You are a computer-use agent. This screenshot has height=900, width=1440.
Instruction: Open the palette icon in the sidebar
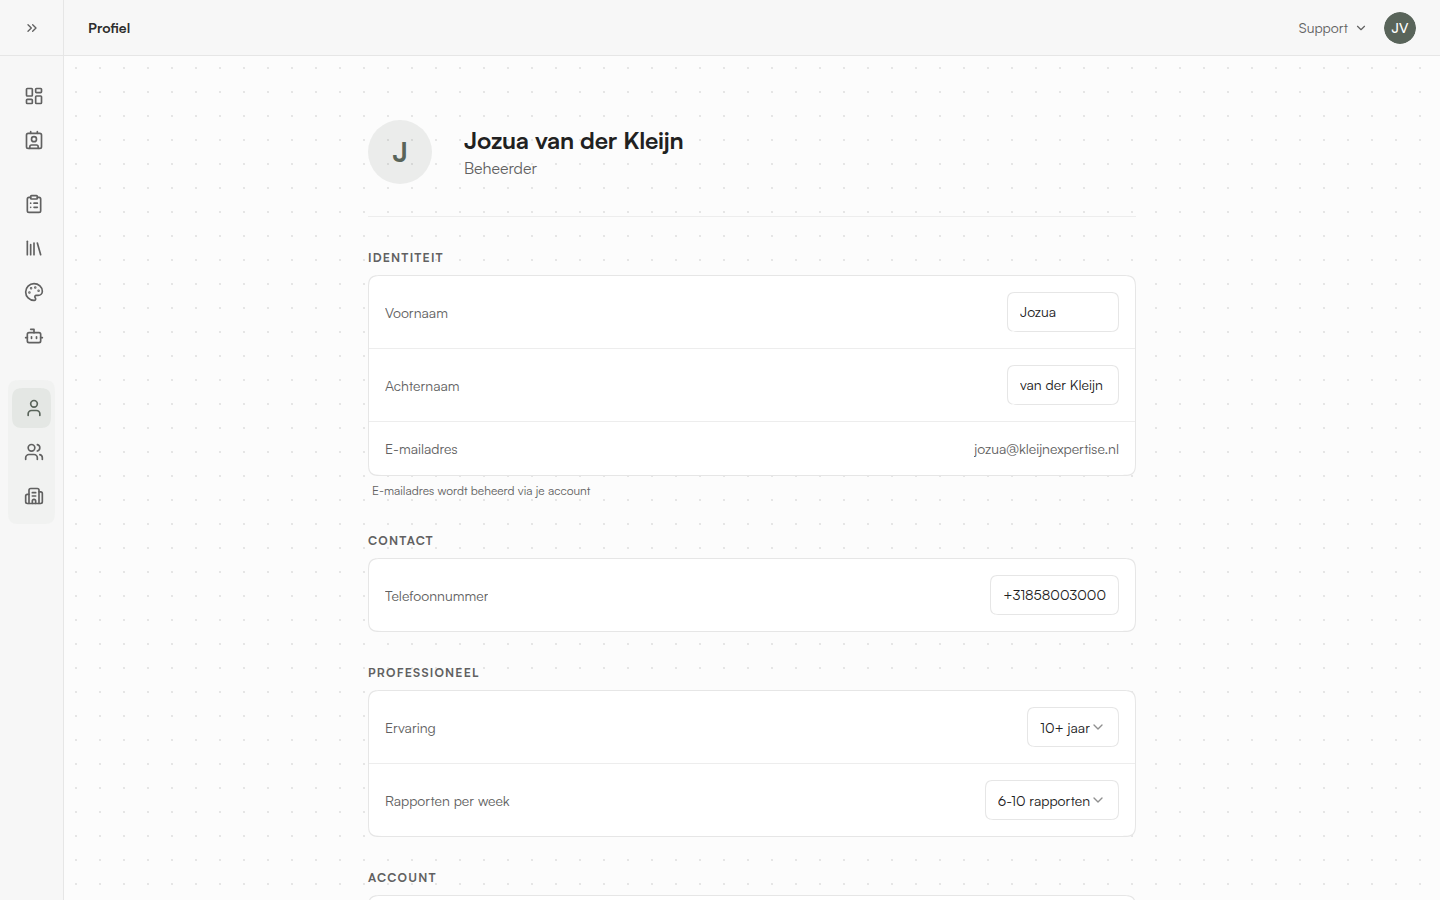point(34,292)
